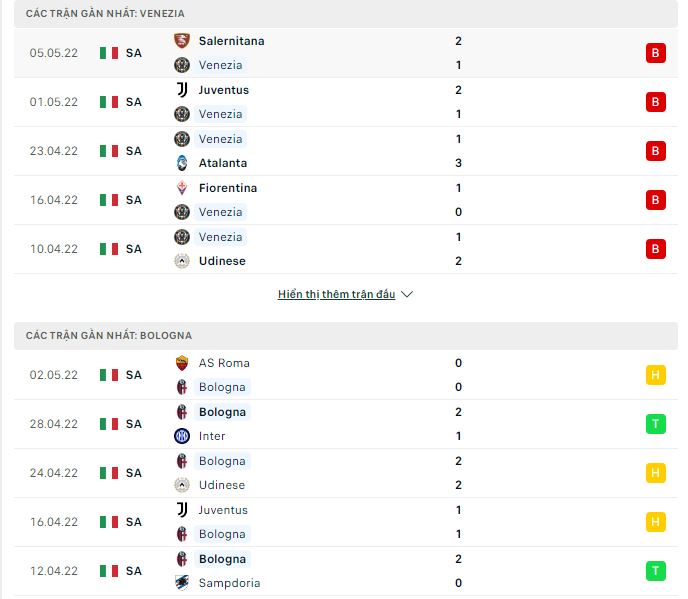Click the yellow H badge for AS Roma match
Image resolution: width=688 pixels, height=599 pixels.
point(656,375)
